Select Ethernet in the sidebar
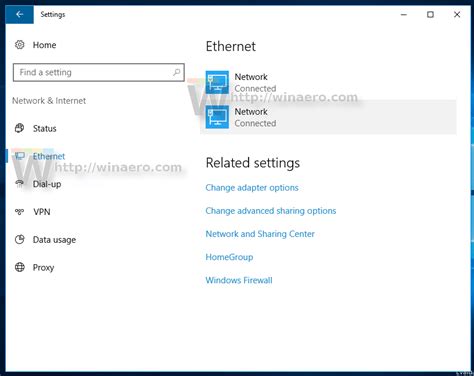474x376 pixels. pos(49,156)
